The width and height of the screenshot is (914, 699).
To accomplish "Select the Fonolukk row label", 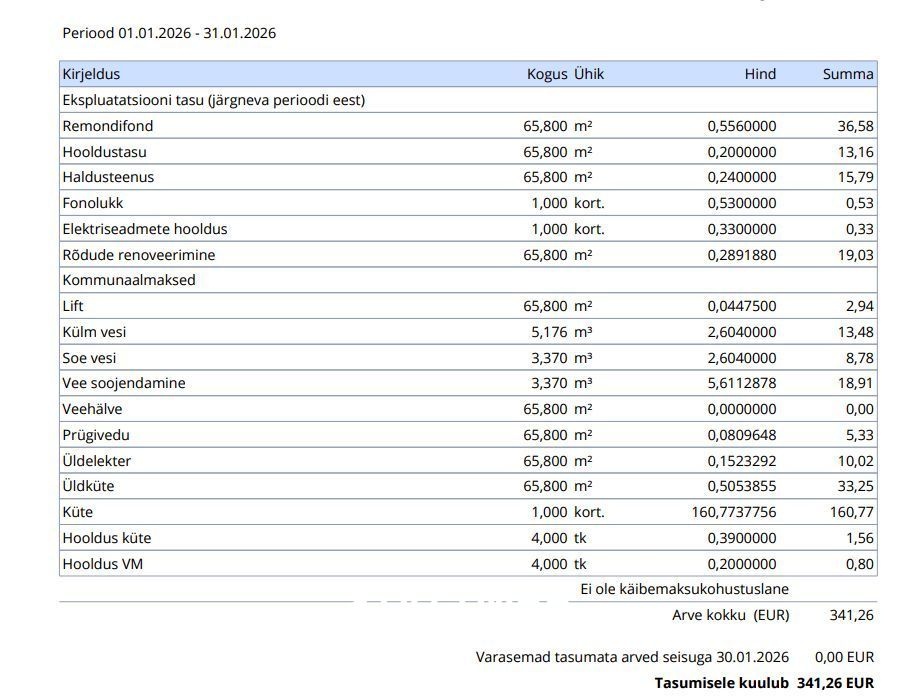I will (x=93, y=203).
